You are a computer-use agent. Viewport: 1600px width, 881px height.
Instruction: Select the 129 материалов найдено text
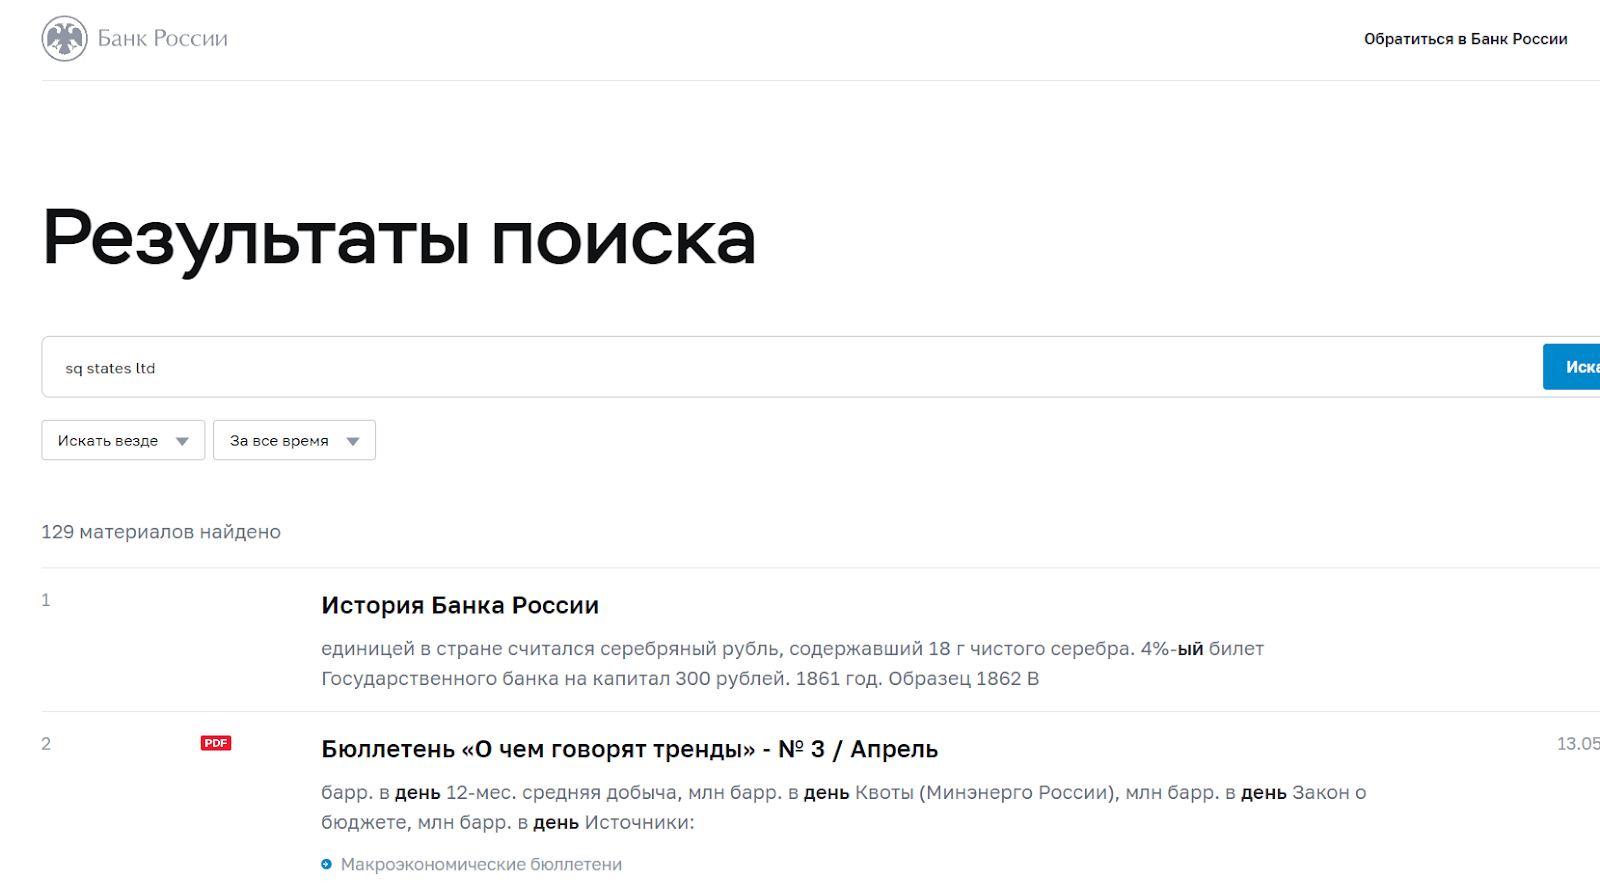point(161,532)
